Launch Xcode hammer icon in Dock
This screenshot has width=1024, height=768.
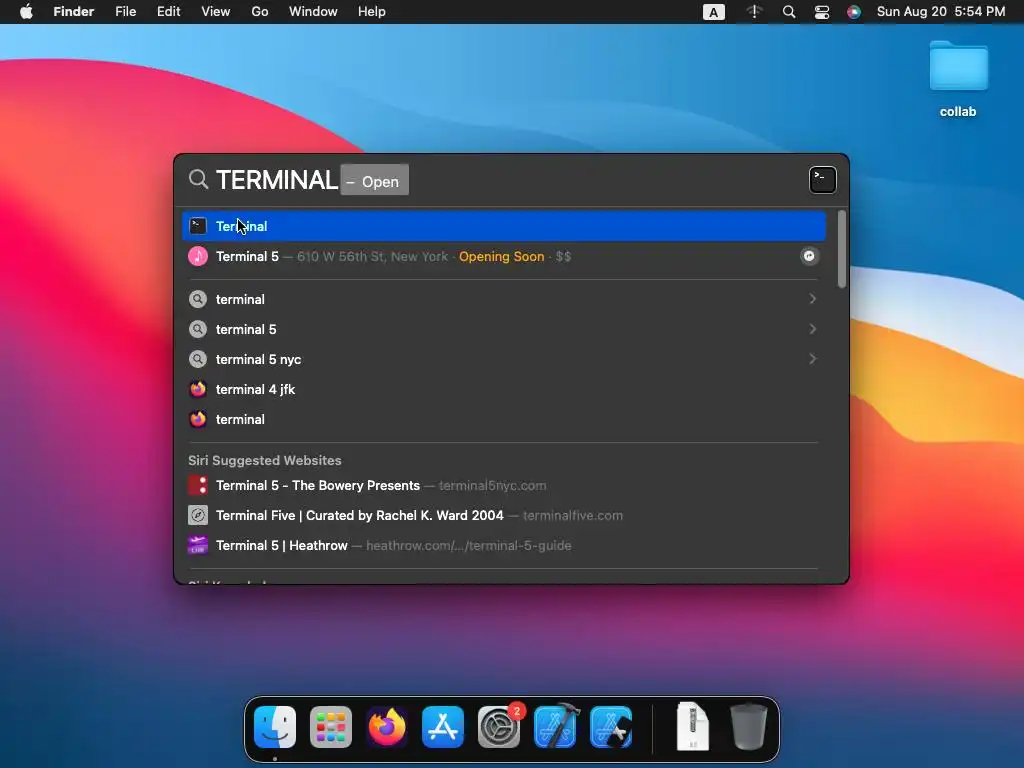555,726
